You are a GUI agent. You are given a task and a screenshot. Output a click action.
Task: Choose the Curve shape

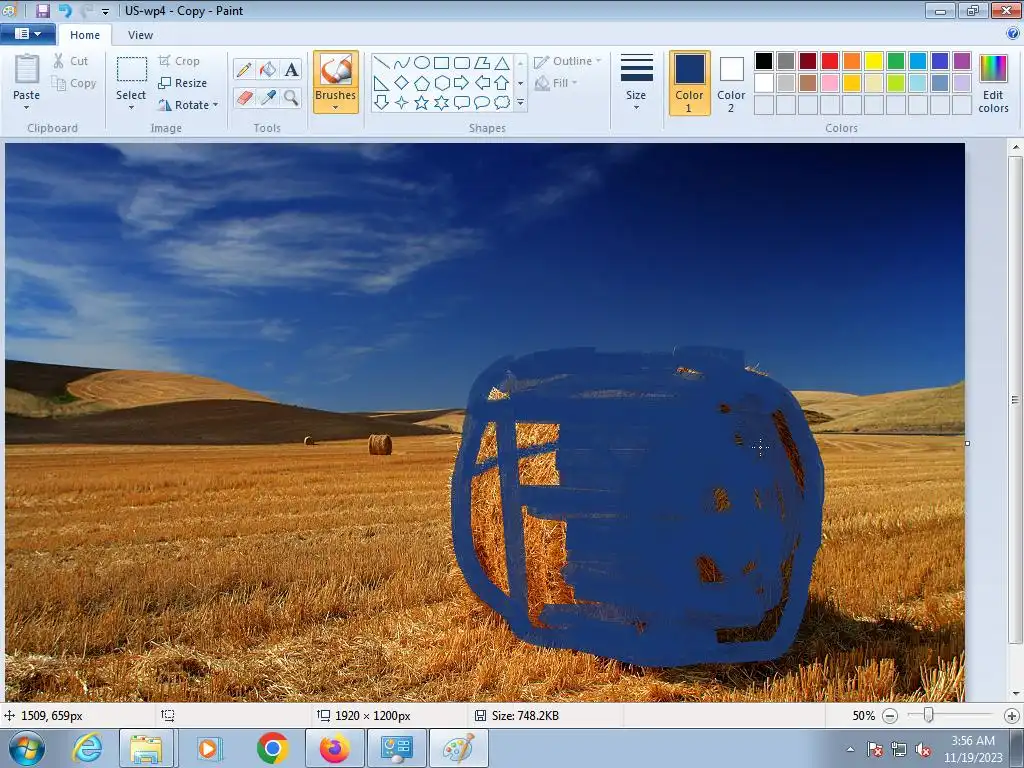(402, 63)
